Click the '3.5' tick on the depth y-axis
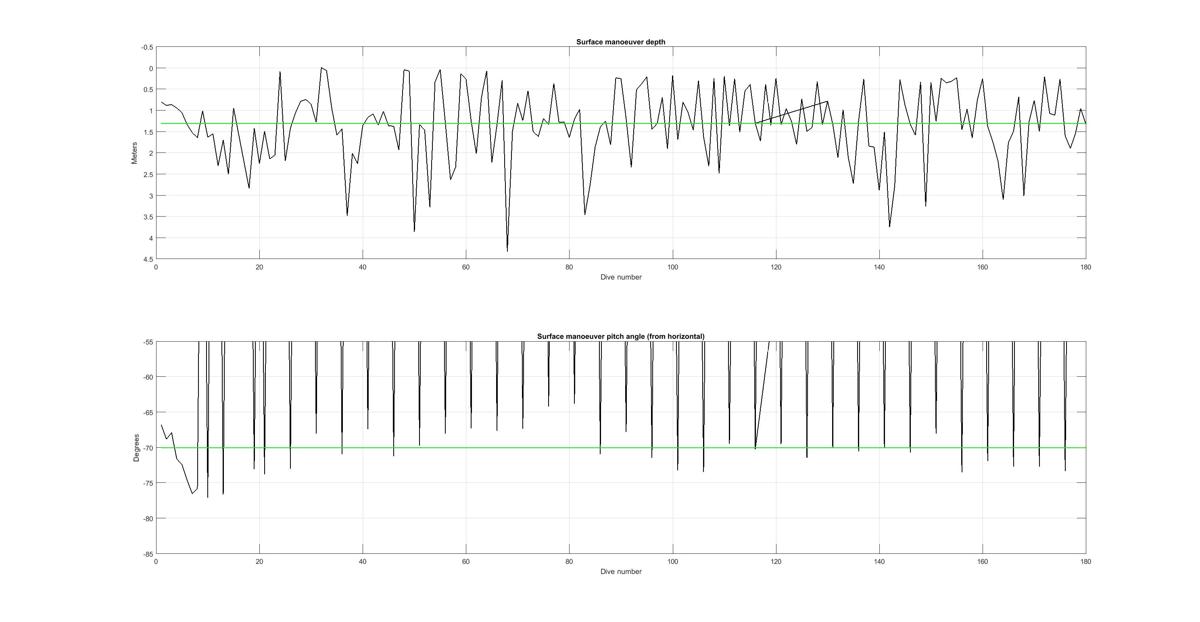1200x622 pixels. (x=149, y=217)
